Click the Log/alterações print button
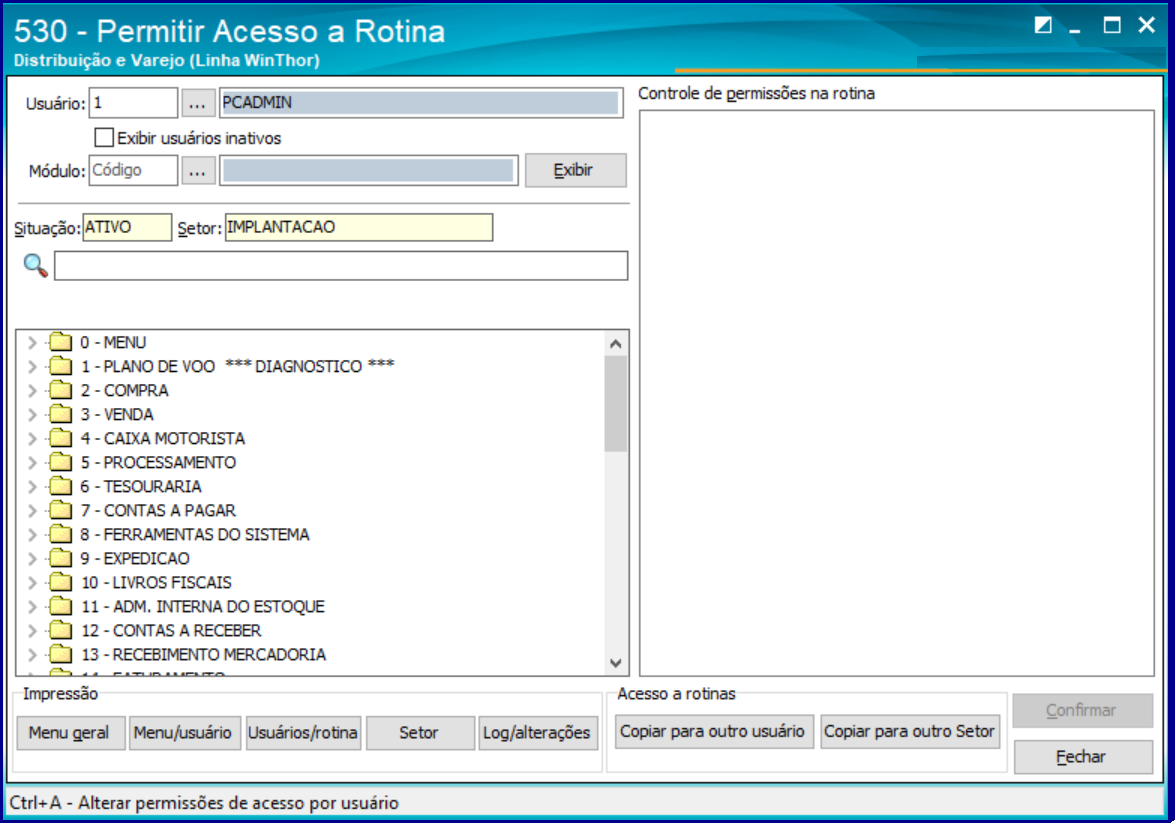 (537, 732)
